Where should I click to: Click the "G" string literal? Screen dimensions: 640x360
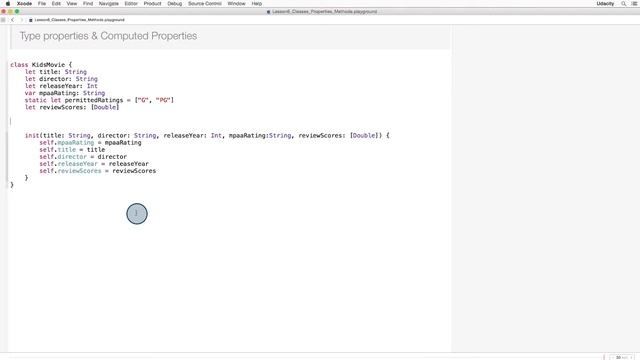coord(143,100)
